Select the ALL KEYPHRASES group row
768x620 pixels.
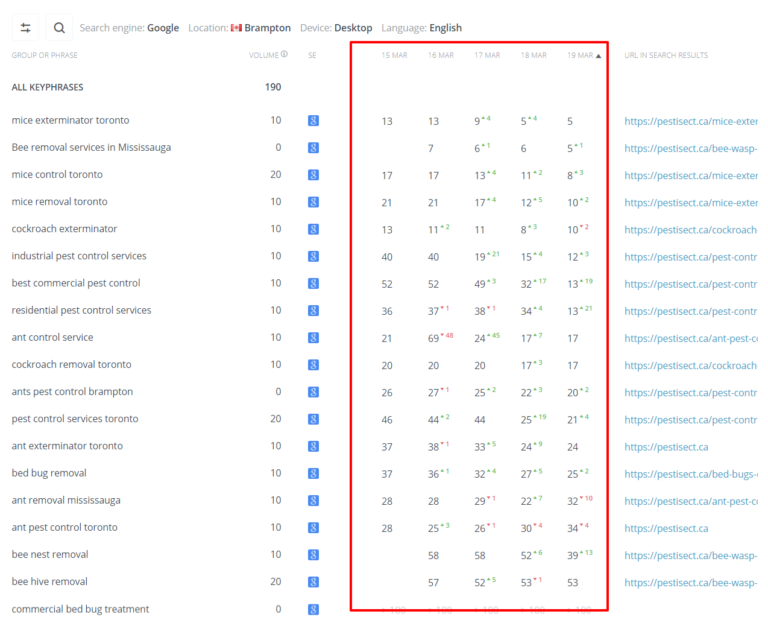pyautogui.click(x=48, y=87)
